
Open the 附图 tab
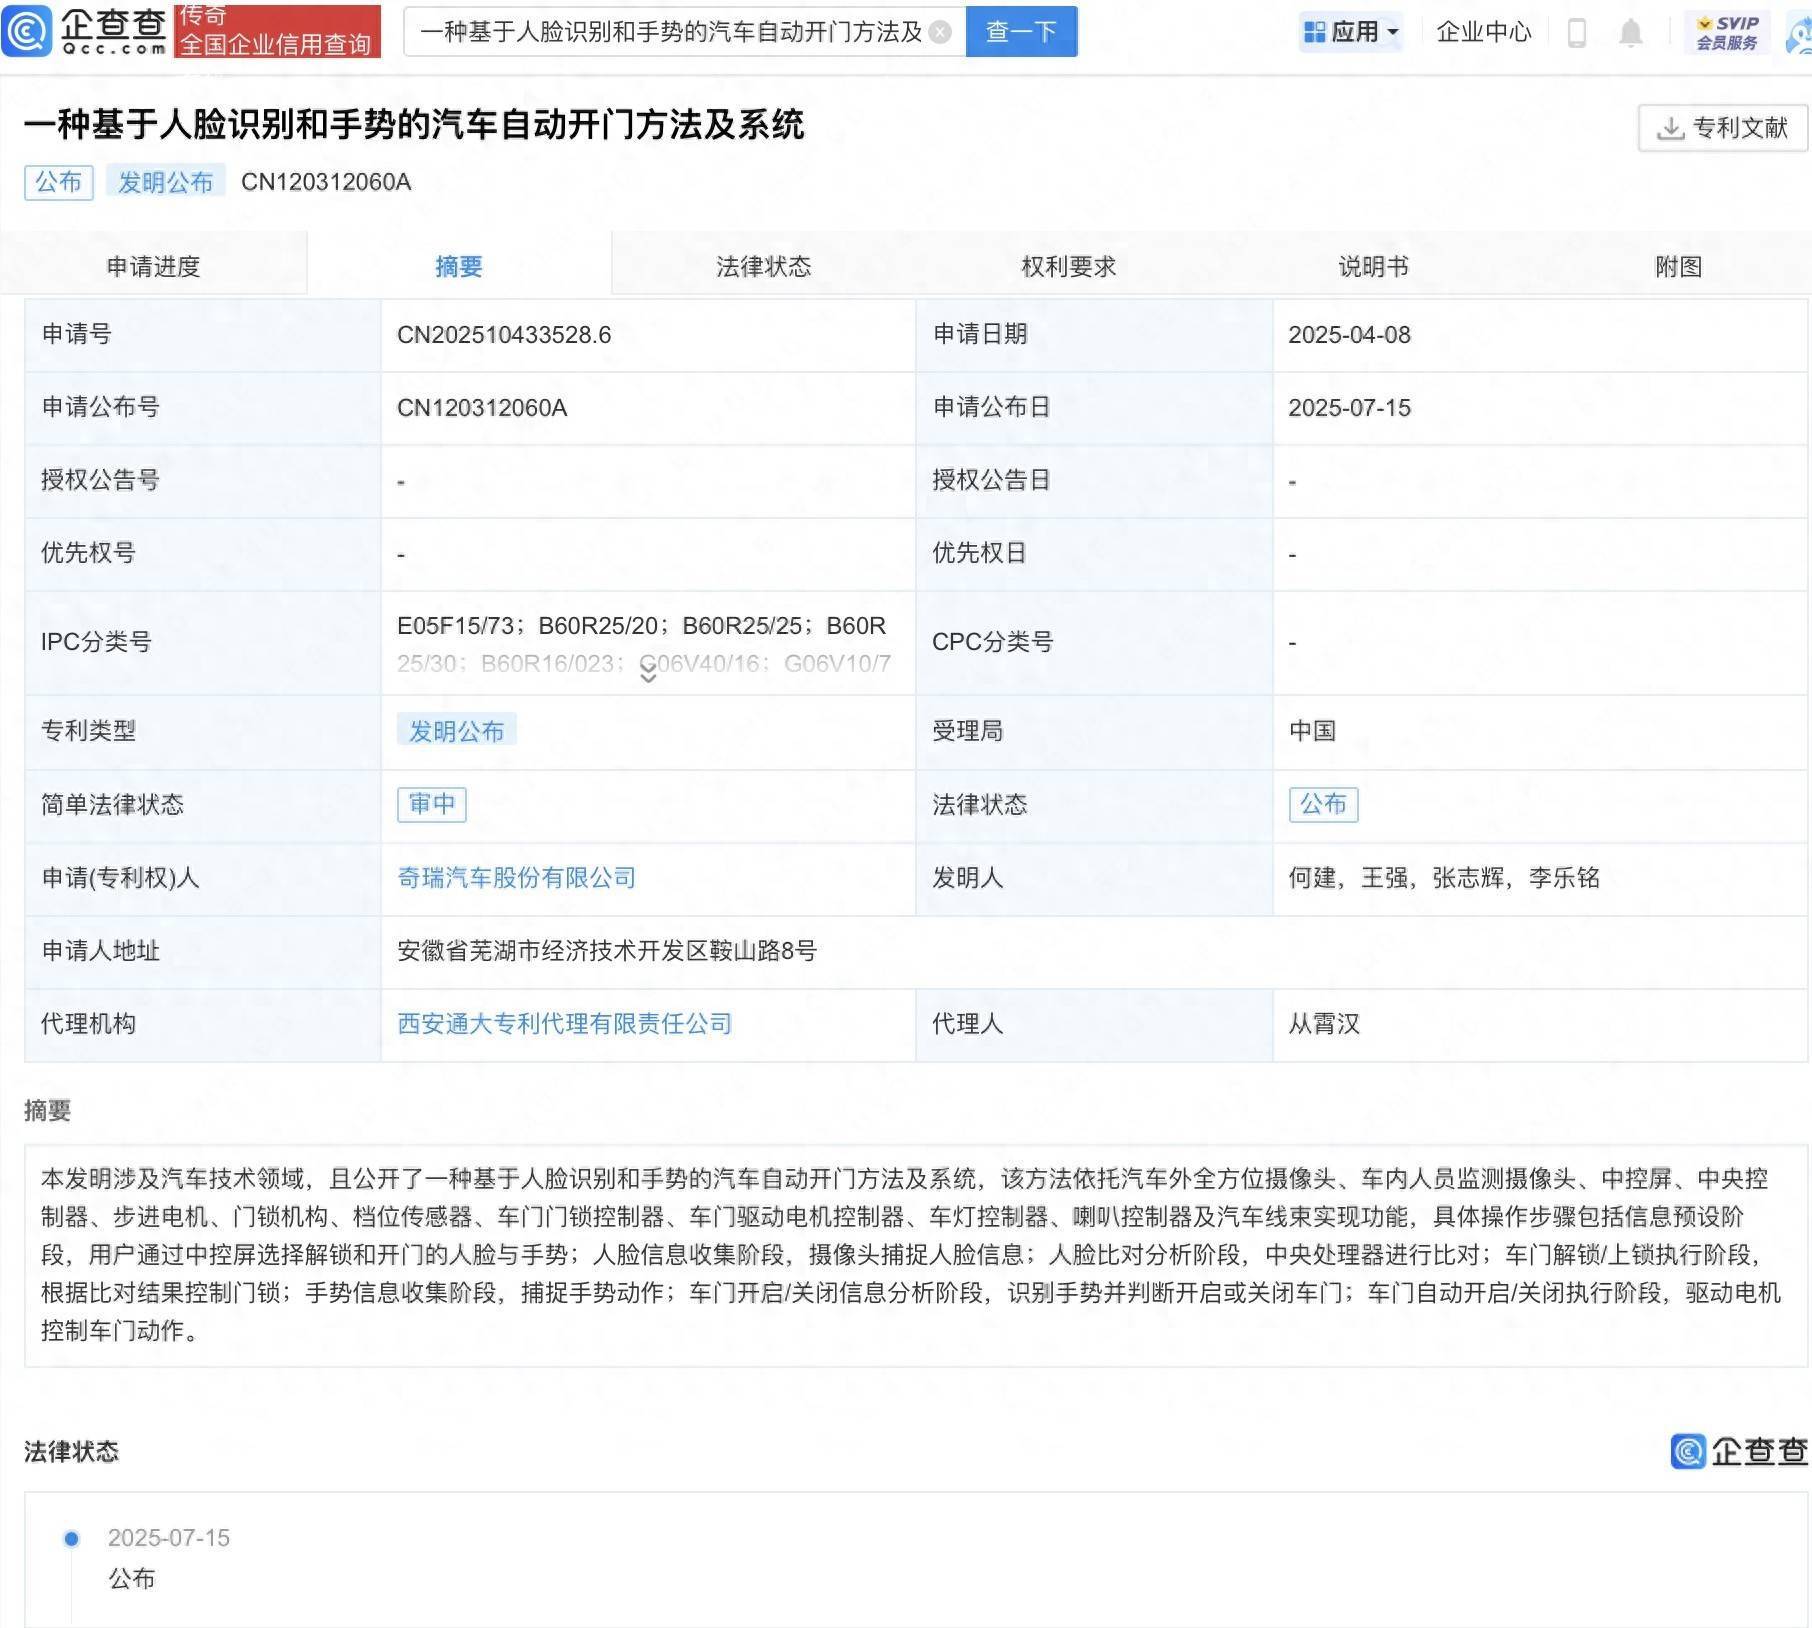[1680, 265]
